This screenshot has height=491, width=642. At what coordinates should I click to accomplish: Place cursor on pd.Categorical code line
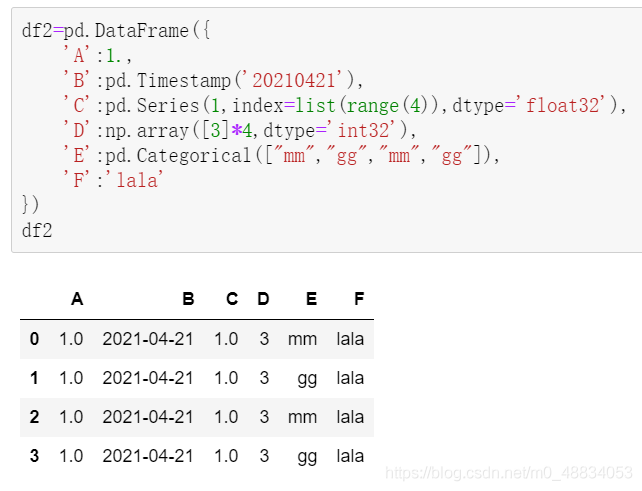tap(281, 156)
